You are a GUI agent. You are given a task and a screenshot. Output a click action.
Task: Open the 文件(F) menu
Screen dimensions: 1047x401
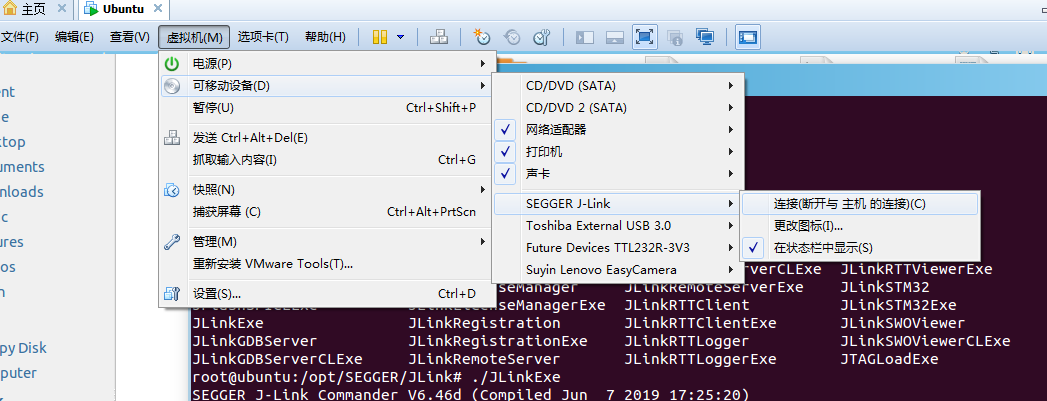(x=20, y=37)
